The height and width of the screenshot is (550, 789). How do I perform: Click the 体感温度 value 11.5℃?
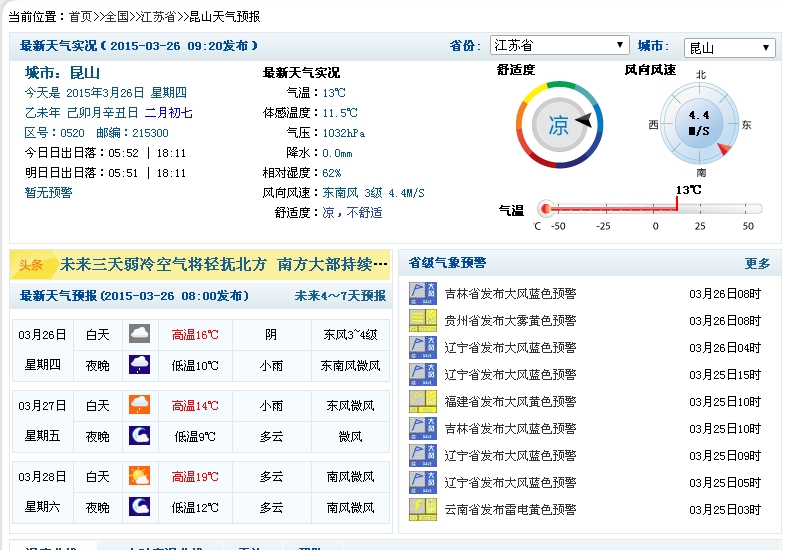click(340, 113)
